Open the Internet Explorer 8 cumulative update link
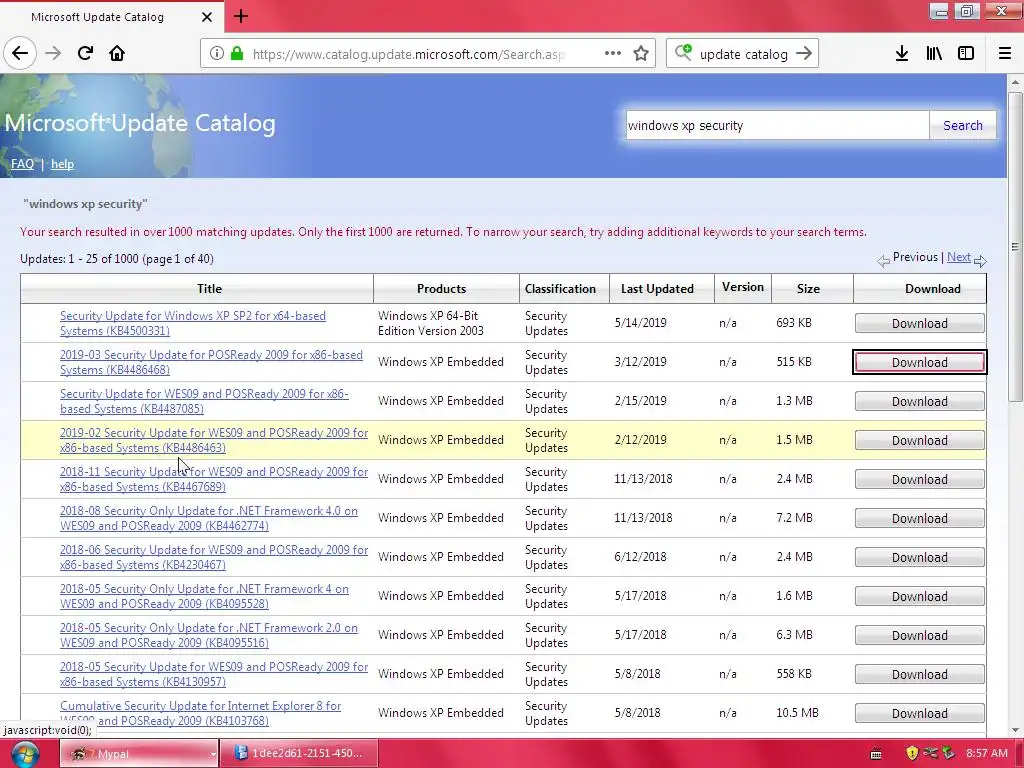The height and width of the screenshot is (768, 1024). [x=200, y=713]
